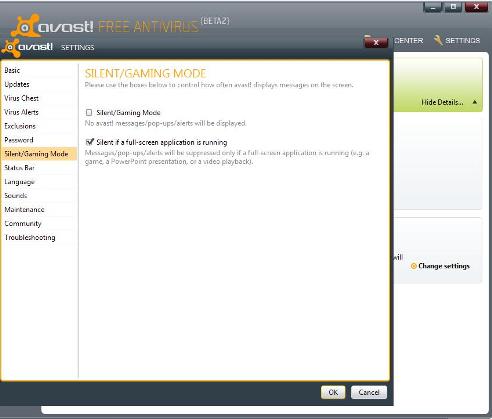Image resolution: width=492 pixels, height=419 pixels.
Task: Minimize the avast! main window
Action: click(x=433, y=7)
